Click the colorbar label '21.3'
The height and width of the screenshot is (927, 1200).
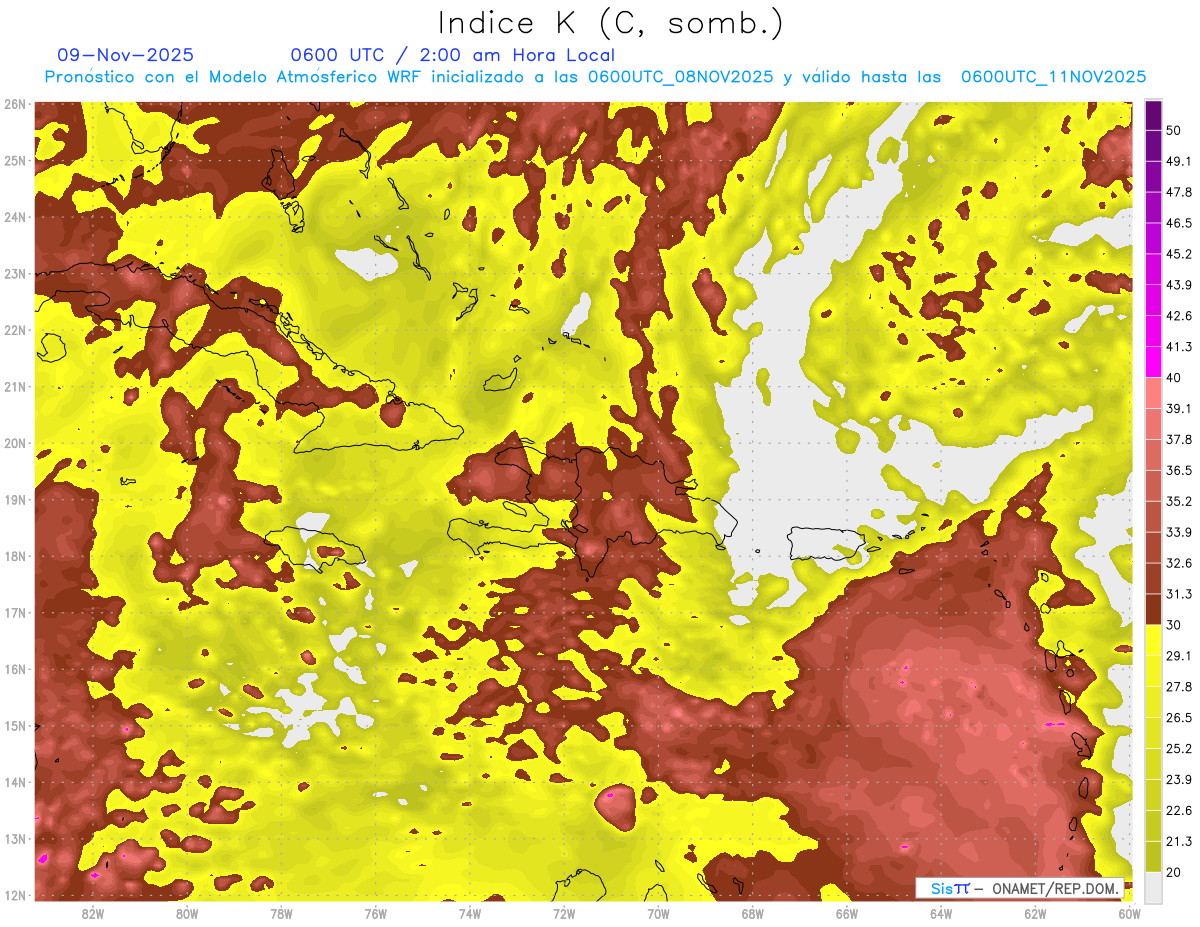click(1180, 841)
